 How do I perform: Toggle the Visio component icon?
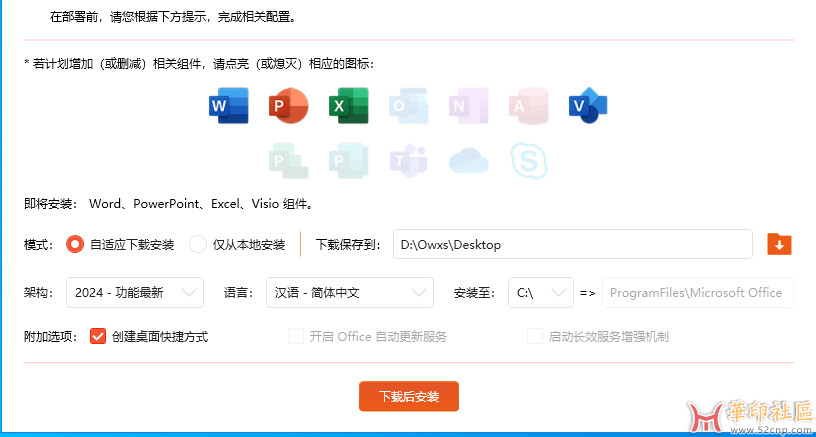[588, 106]
